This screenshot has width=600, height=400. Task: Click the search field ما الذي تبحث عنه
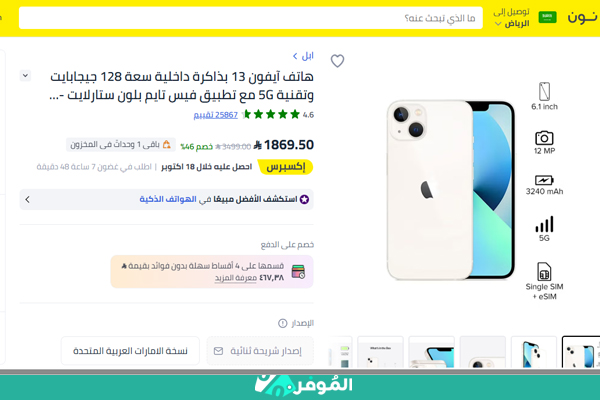point(251,18)
